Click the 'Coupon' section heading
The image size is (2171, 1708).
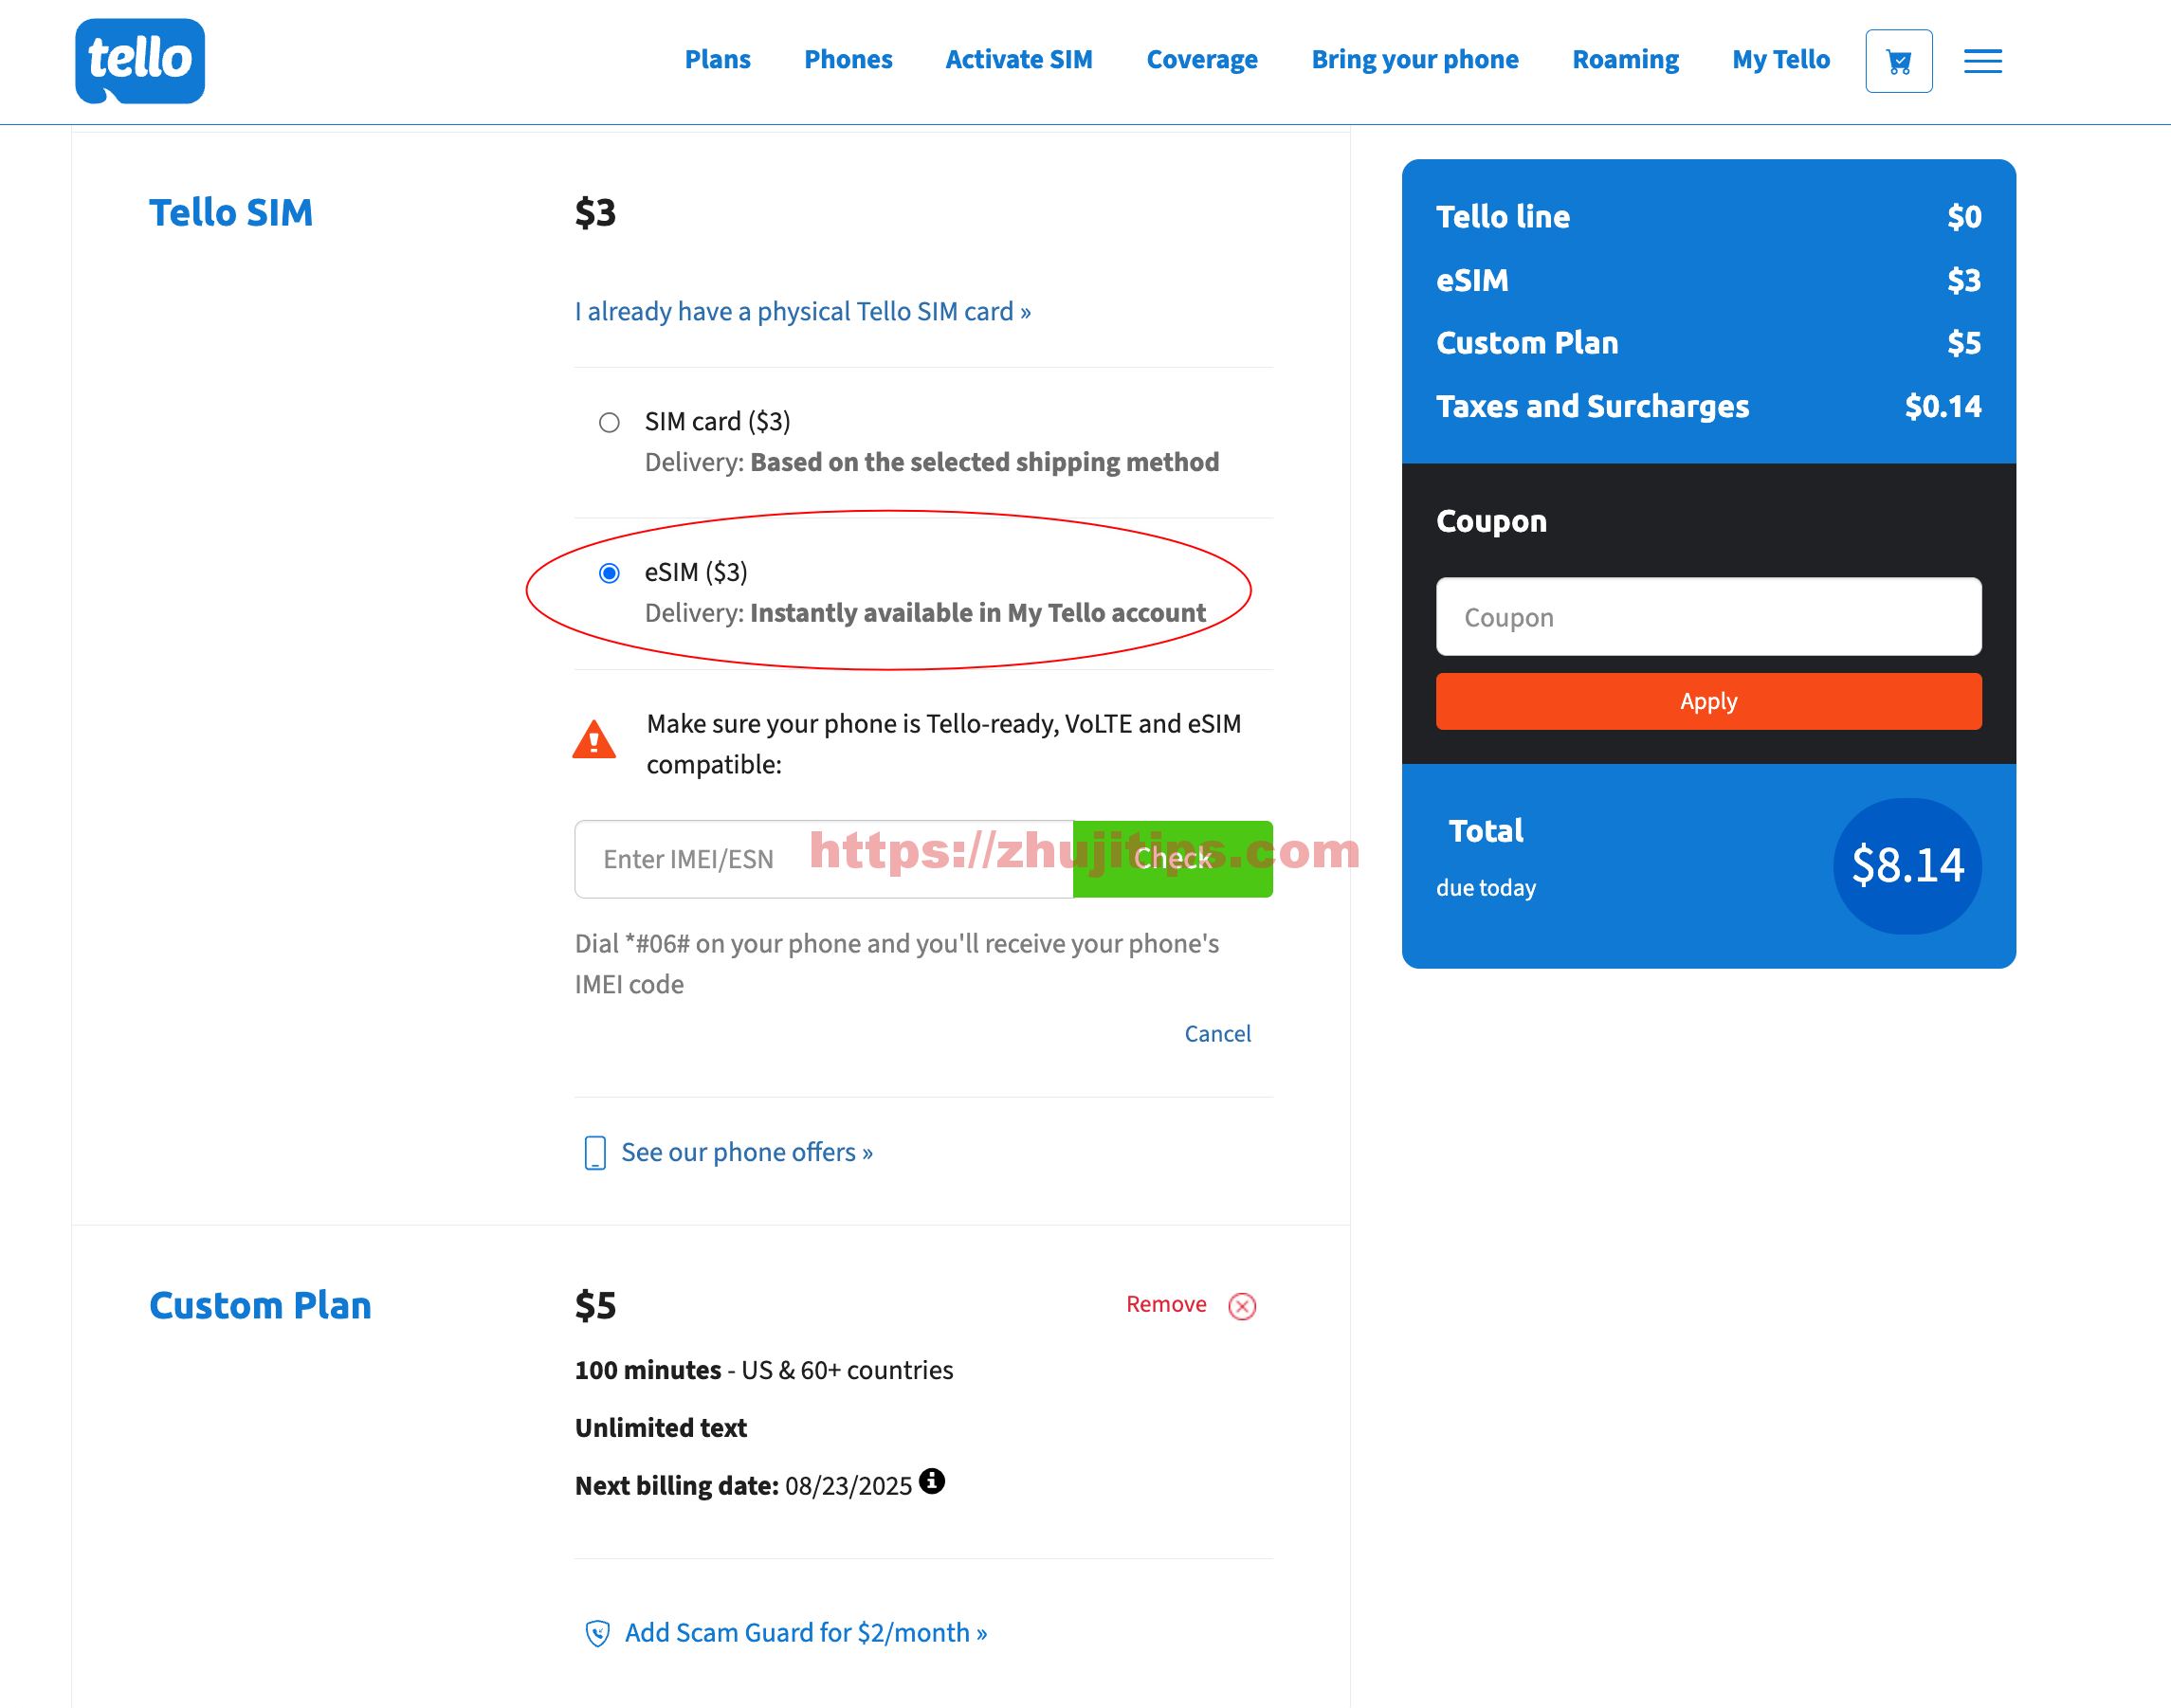1491,522
